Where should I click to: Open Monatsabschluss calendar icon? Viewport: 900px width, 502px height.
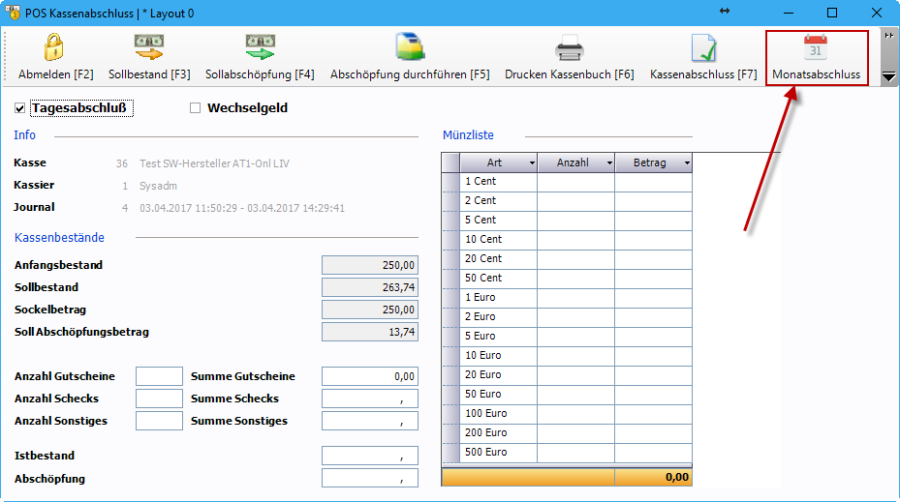815,48
